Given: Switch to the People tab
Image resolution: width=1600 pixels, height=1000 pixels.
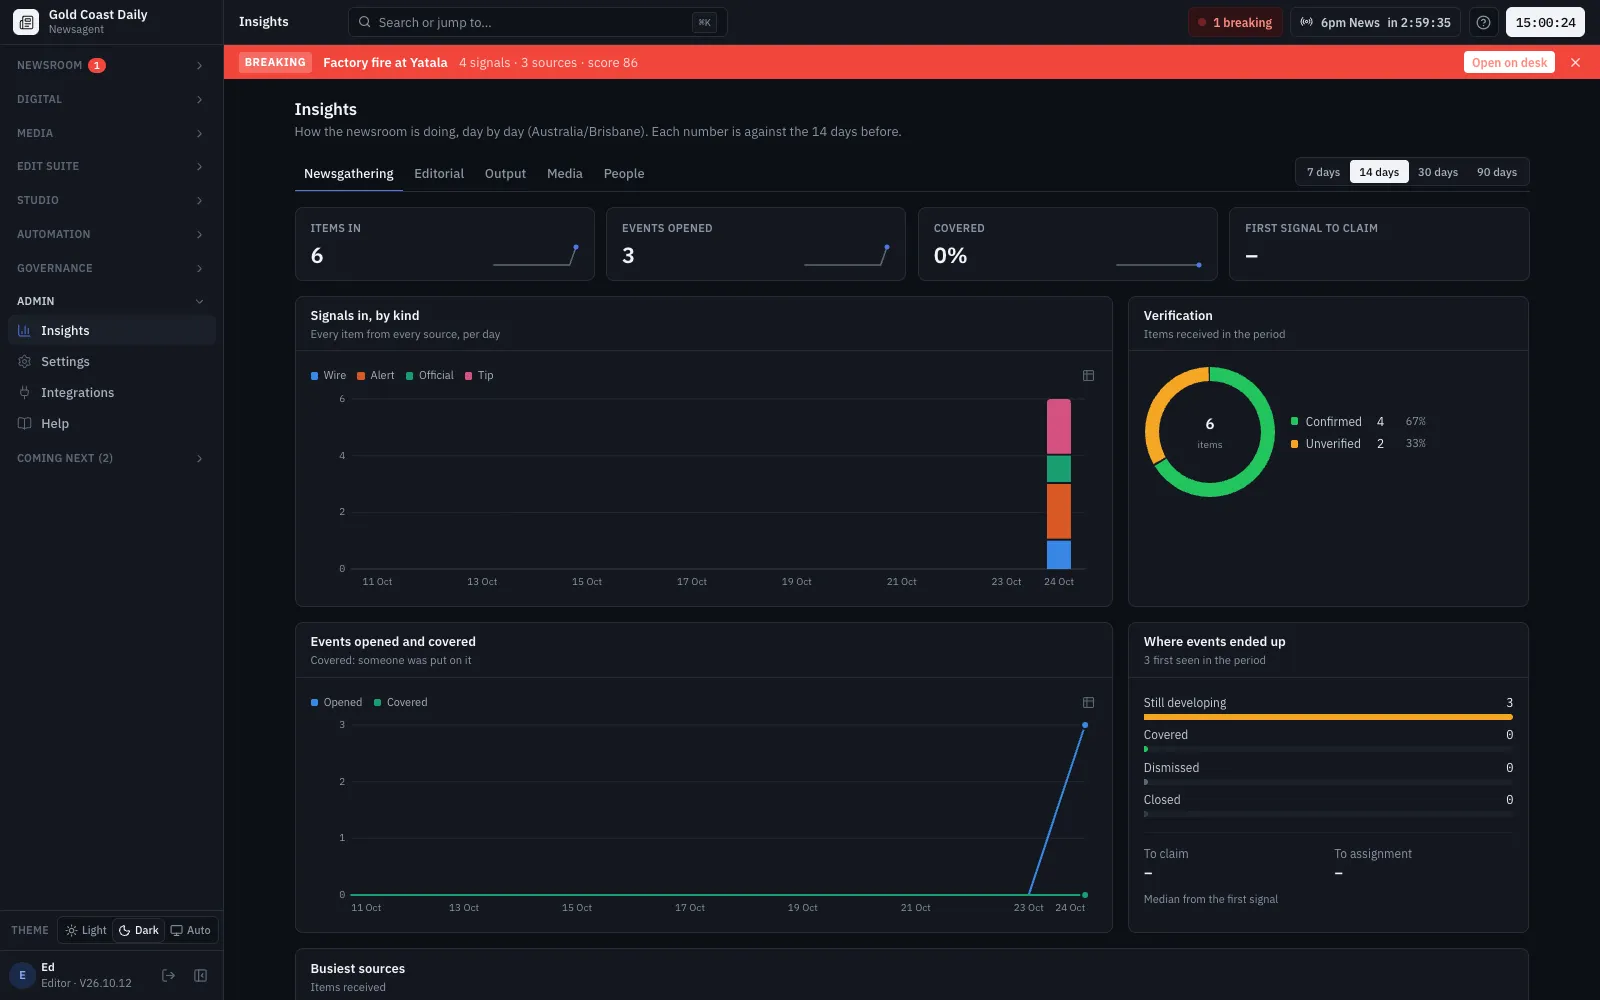Looking at the screenshot, I should click(624, 174).
